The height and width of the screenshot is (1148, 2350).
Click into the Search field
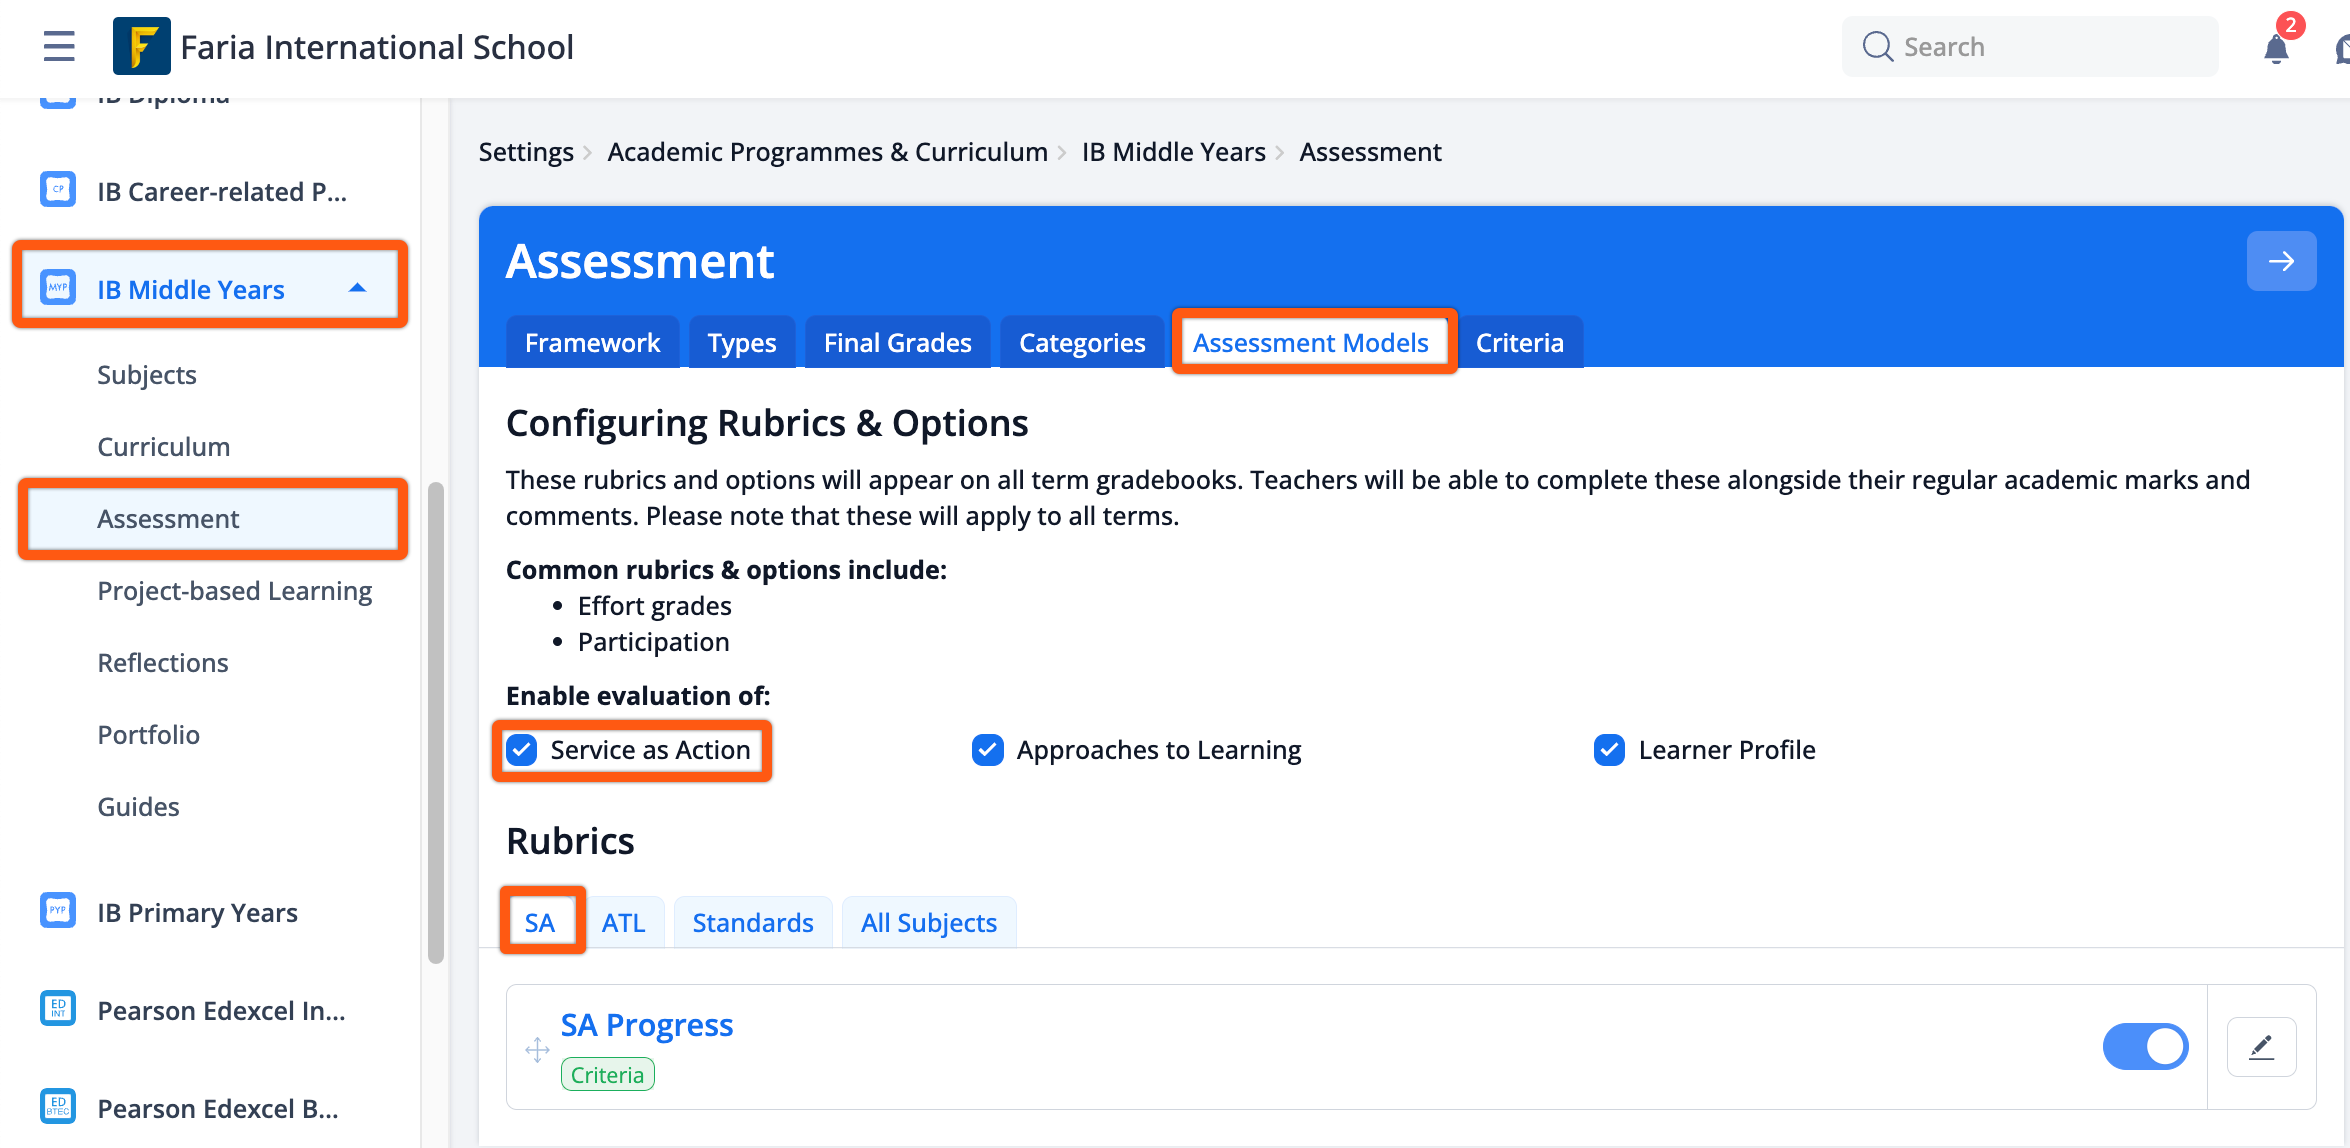tap(2029, 46)
